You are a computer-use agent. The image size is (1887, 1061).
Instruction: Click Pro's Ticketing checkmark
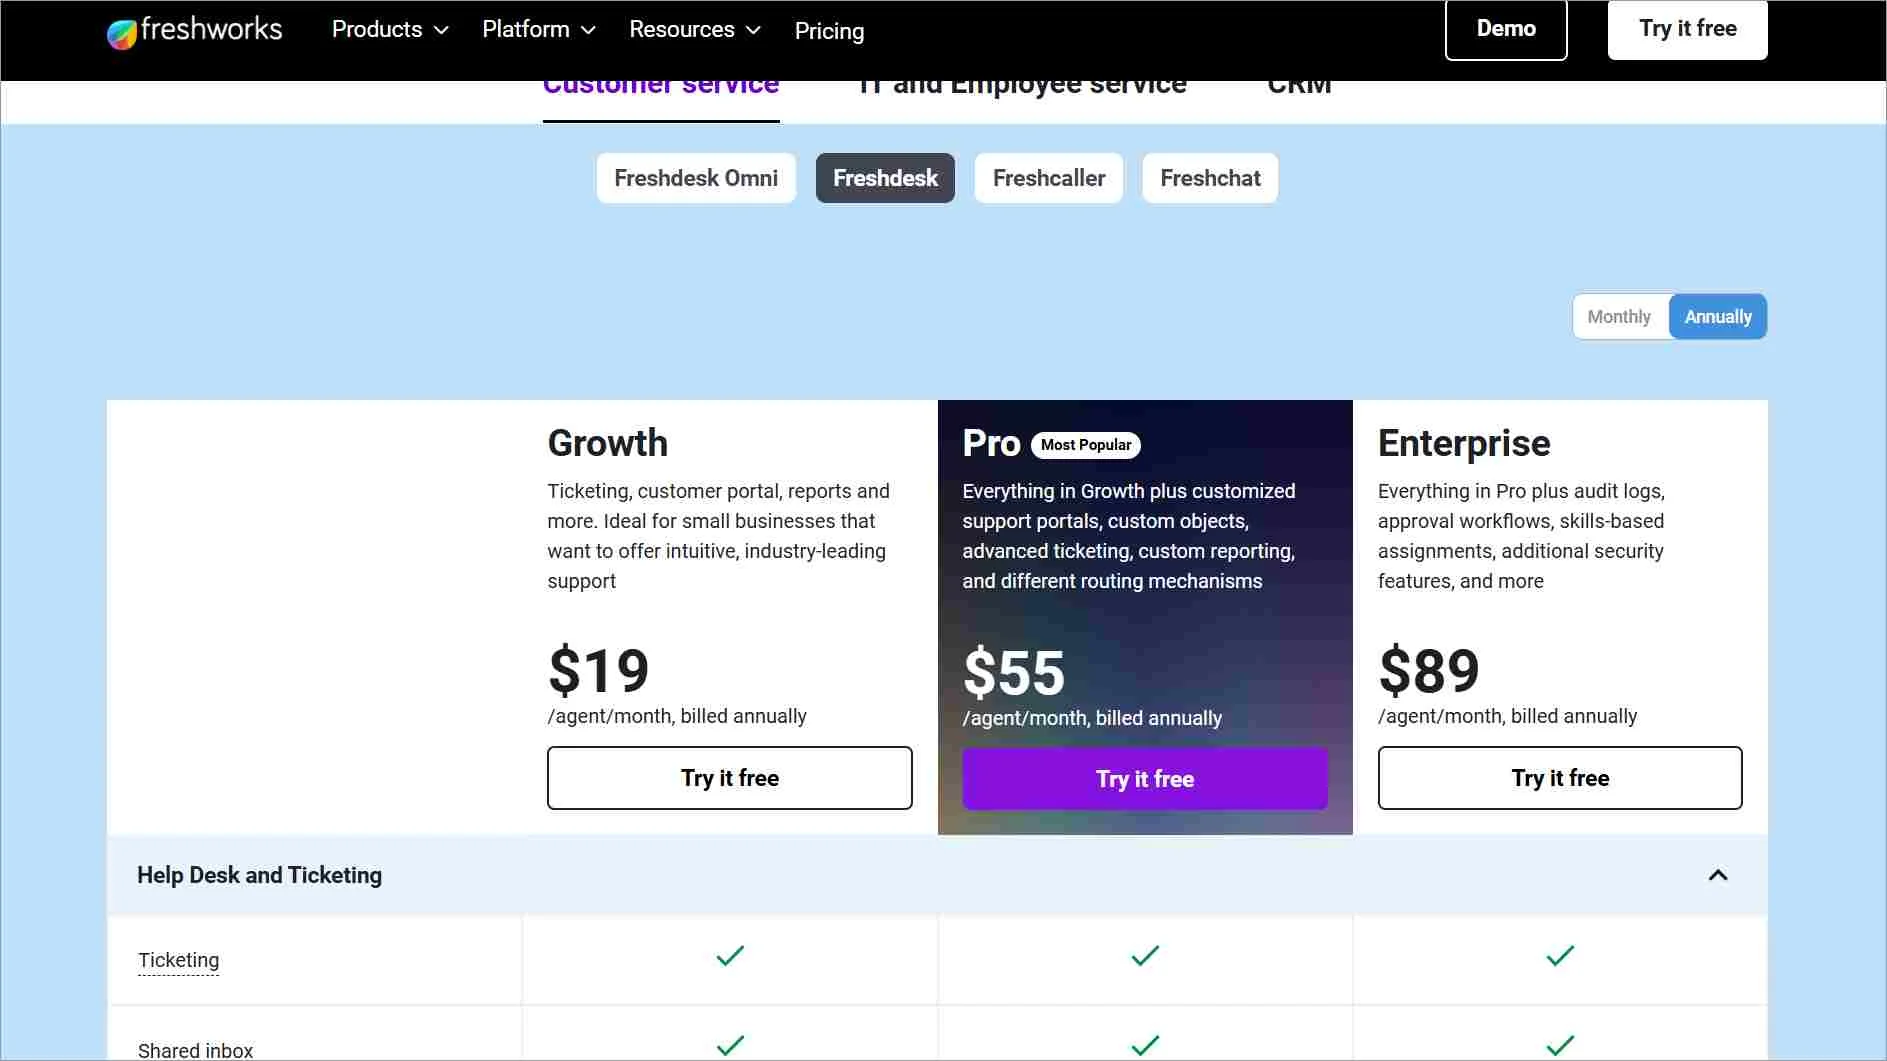pyautogui.click(x=1144, y=956)
